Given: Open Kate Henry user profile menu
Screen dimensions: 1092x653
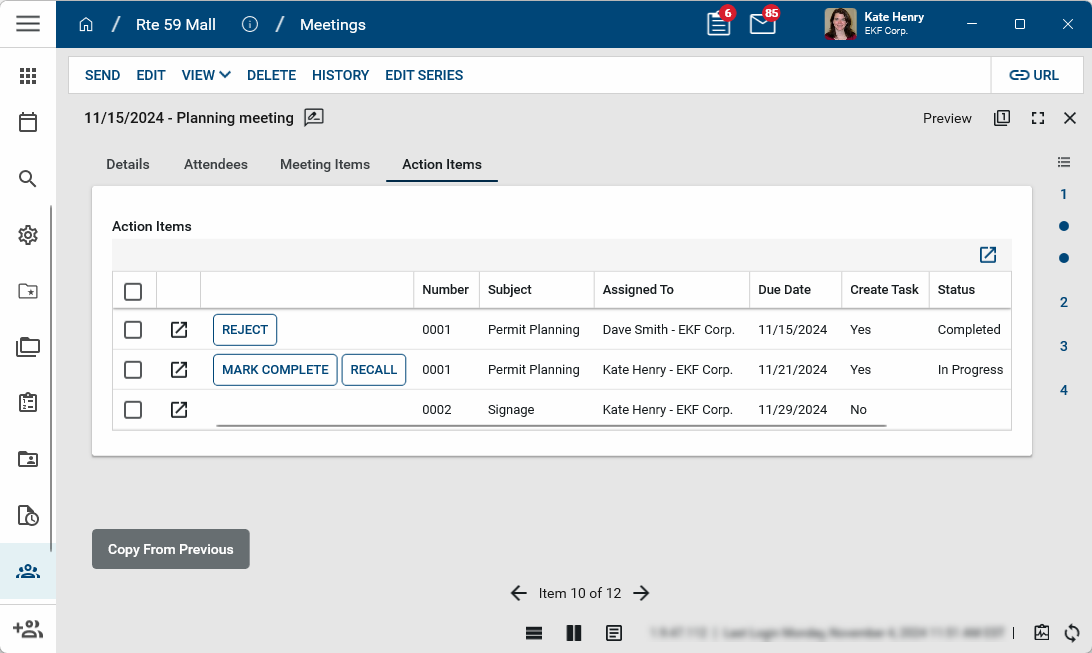Looking at the screenshot, I should [x=875, y=24].
